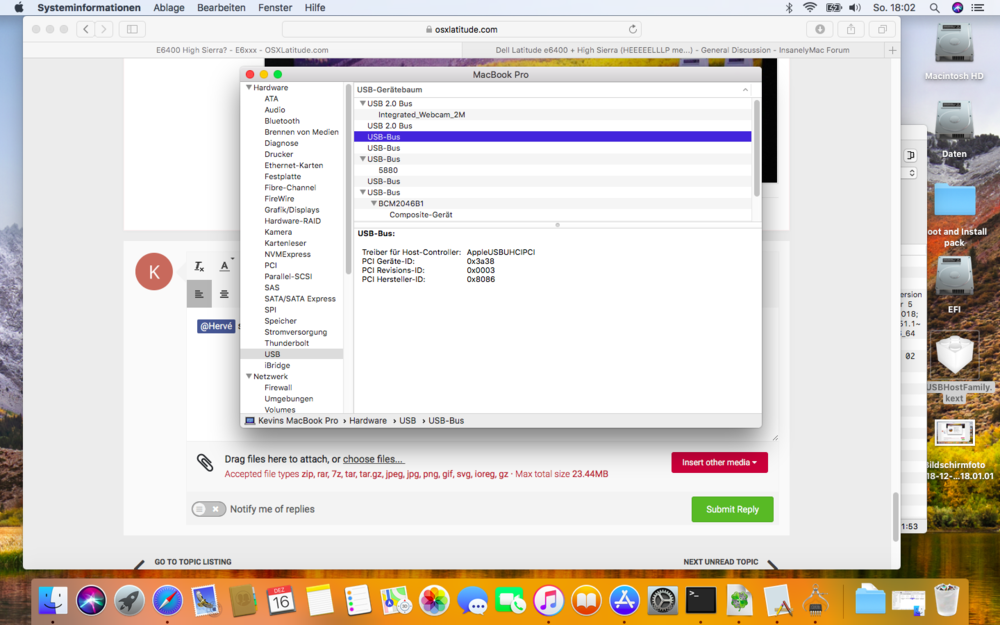1000x625 pixels.
Task: Click System Information chip icon in dock
Action: (815, 601)
